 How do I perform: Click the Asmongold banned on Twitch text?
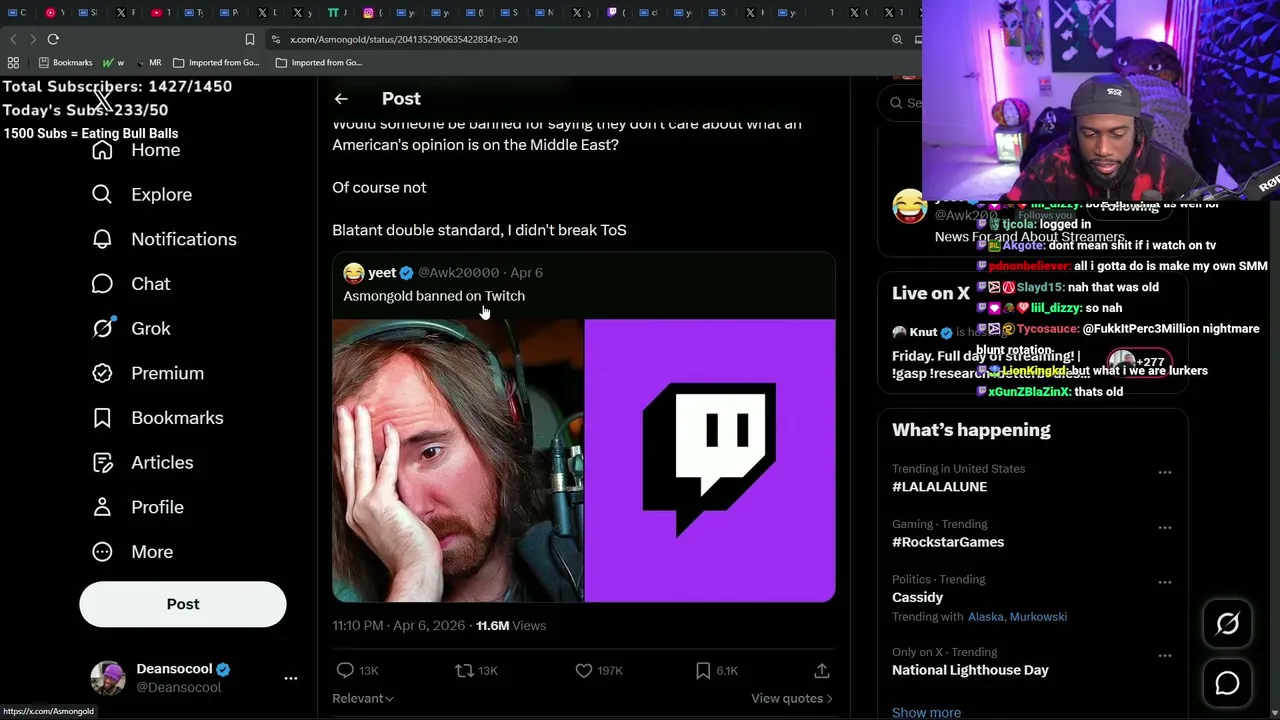tap(434, 296)
